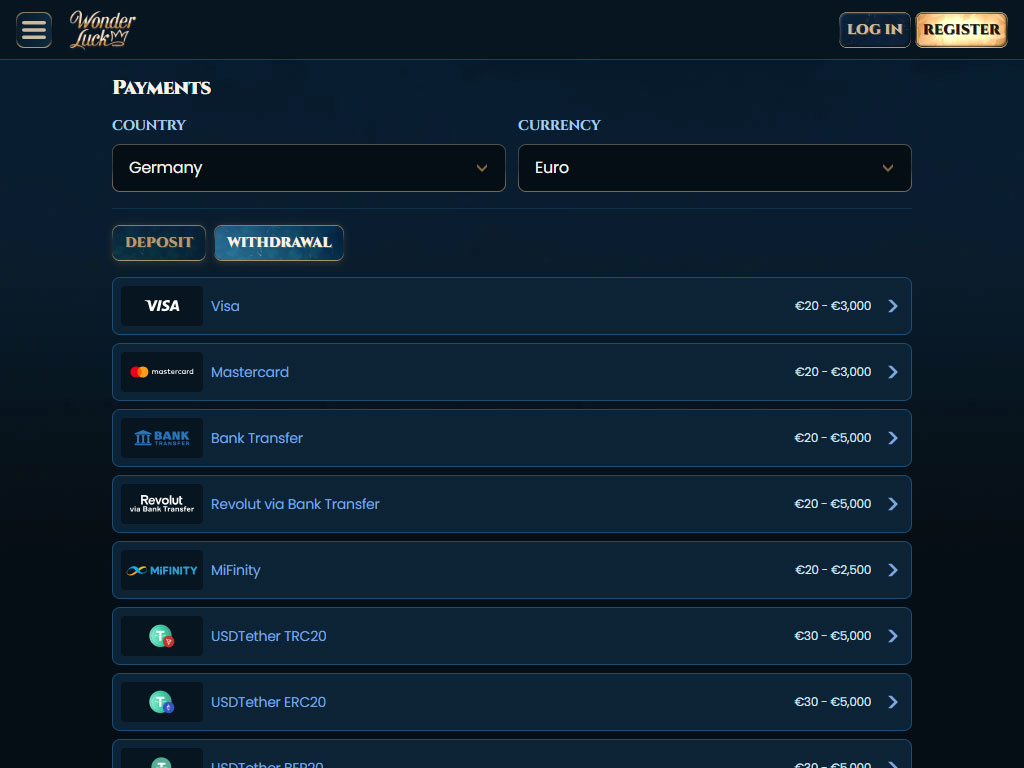This screenshot has height=768, width=1024.
Task: Click the USDTether TRC20 payment name
Action: pyautogui.click(x=268, y=636)
